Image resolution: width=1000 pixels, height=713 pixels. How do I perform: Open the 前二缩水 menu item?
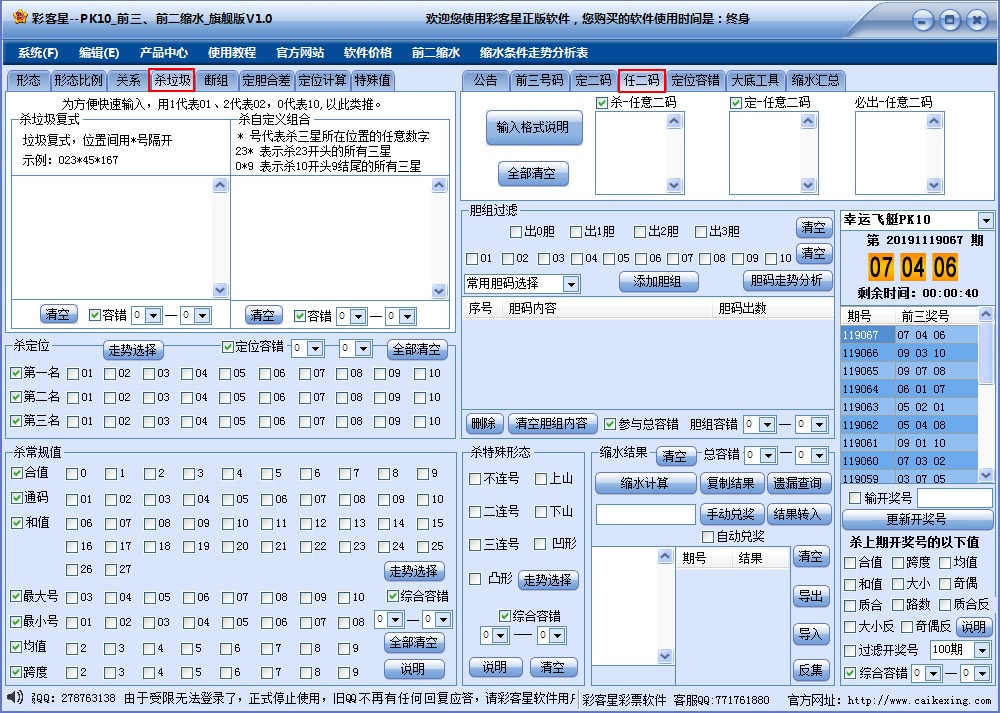click(x=434, y=51)
